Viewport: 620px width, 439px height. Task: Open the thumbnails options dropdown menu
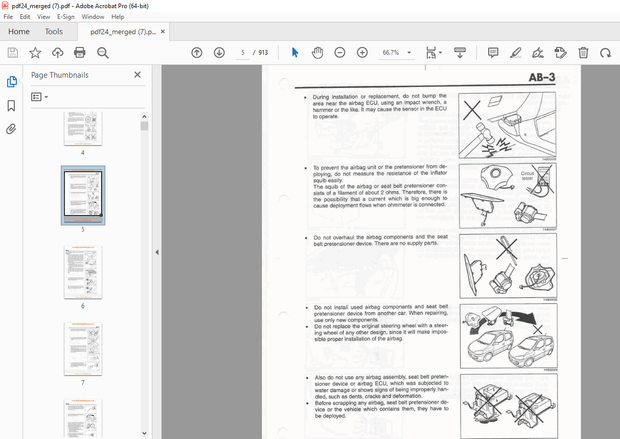(40, 97)
